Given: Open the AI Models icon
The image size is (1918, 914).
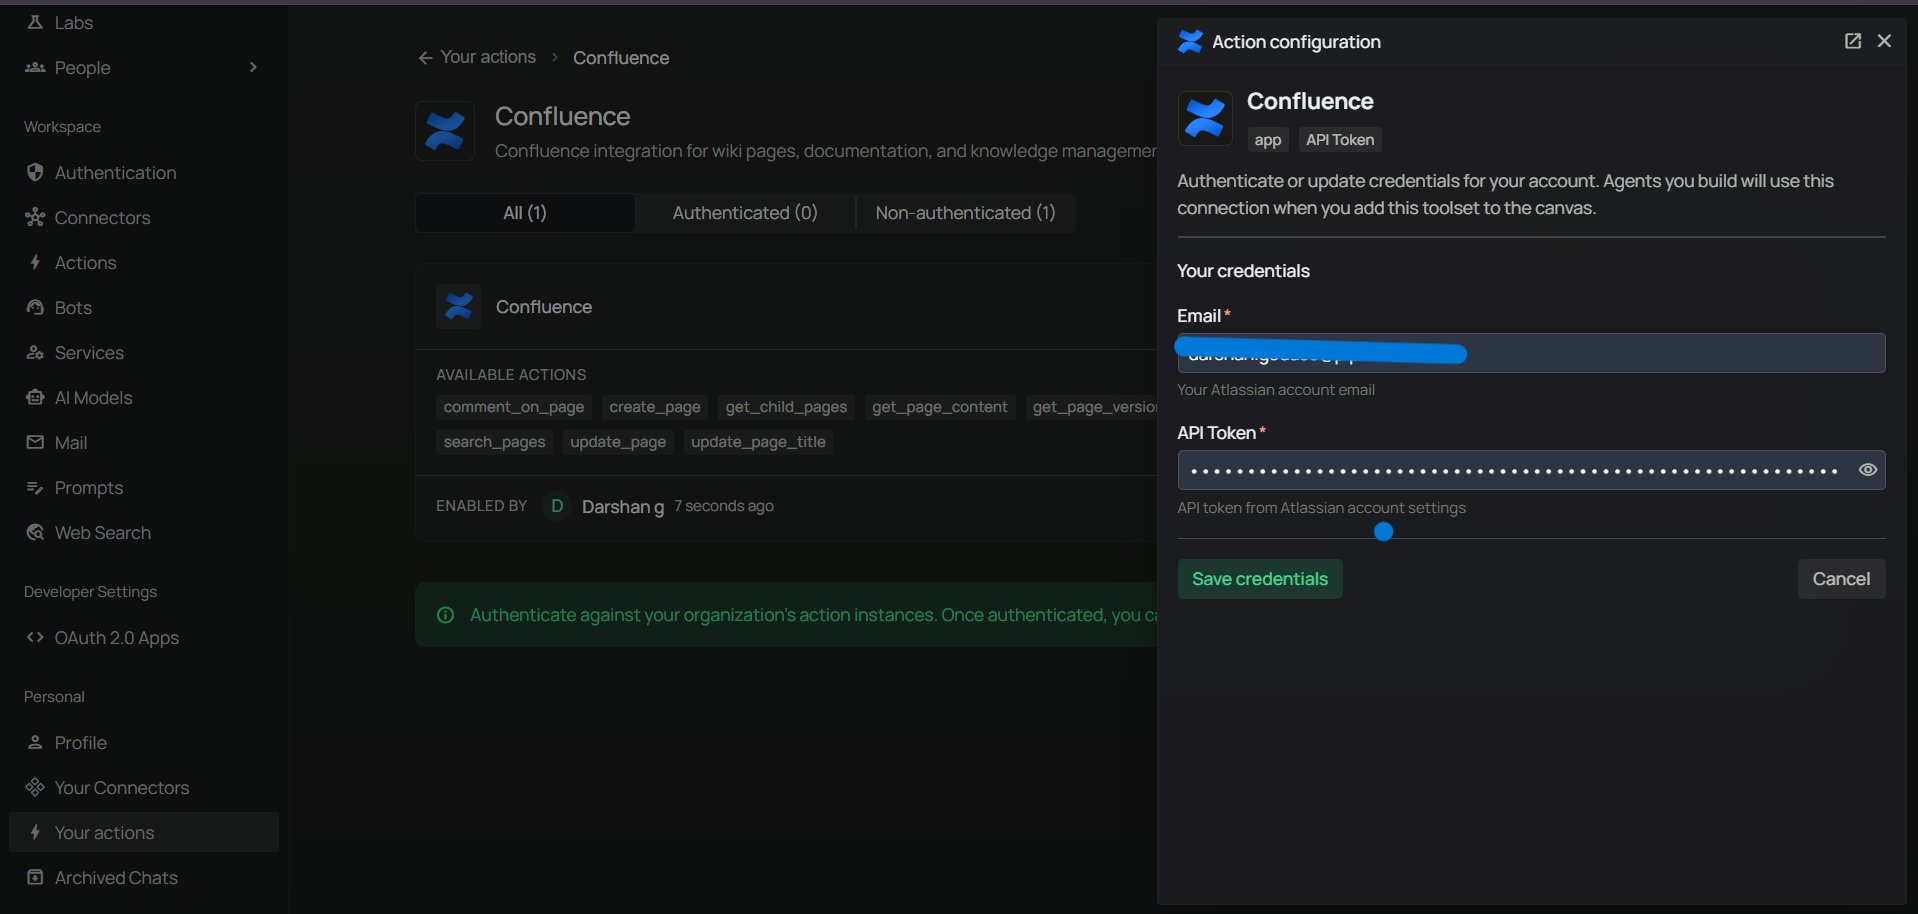Looking at the screenshot, I should (35, 397).
